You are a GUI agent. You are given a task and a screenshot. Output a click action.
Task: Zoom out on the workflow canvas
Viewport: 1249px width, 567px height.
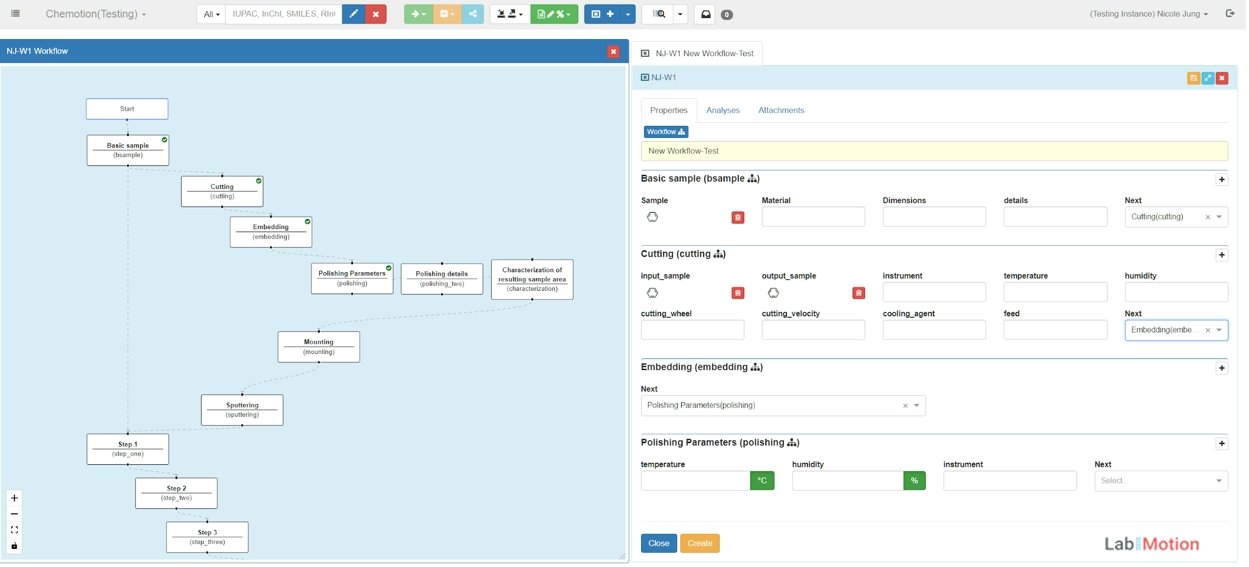(14, 514)
